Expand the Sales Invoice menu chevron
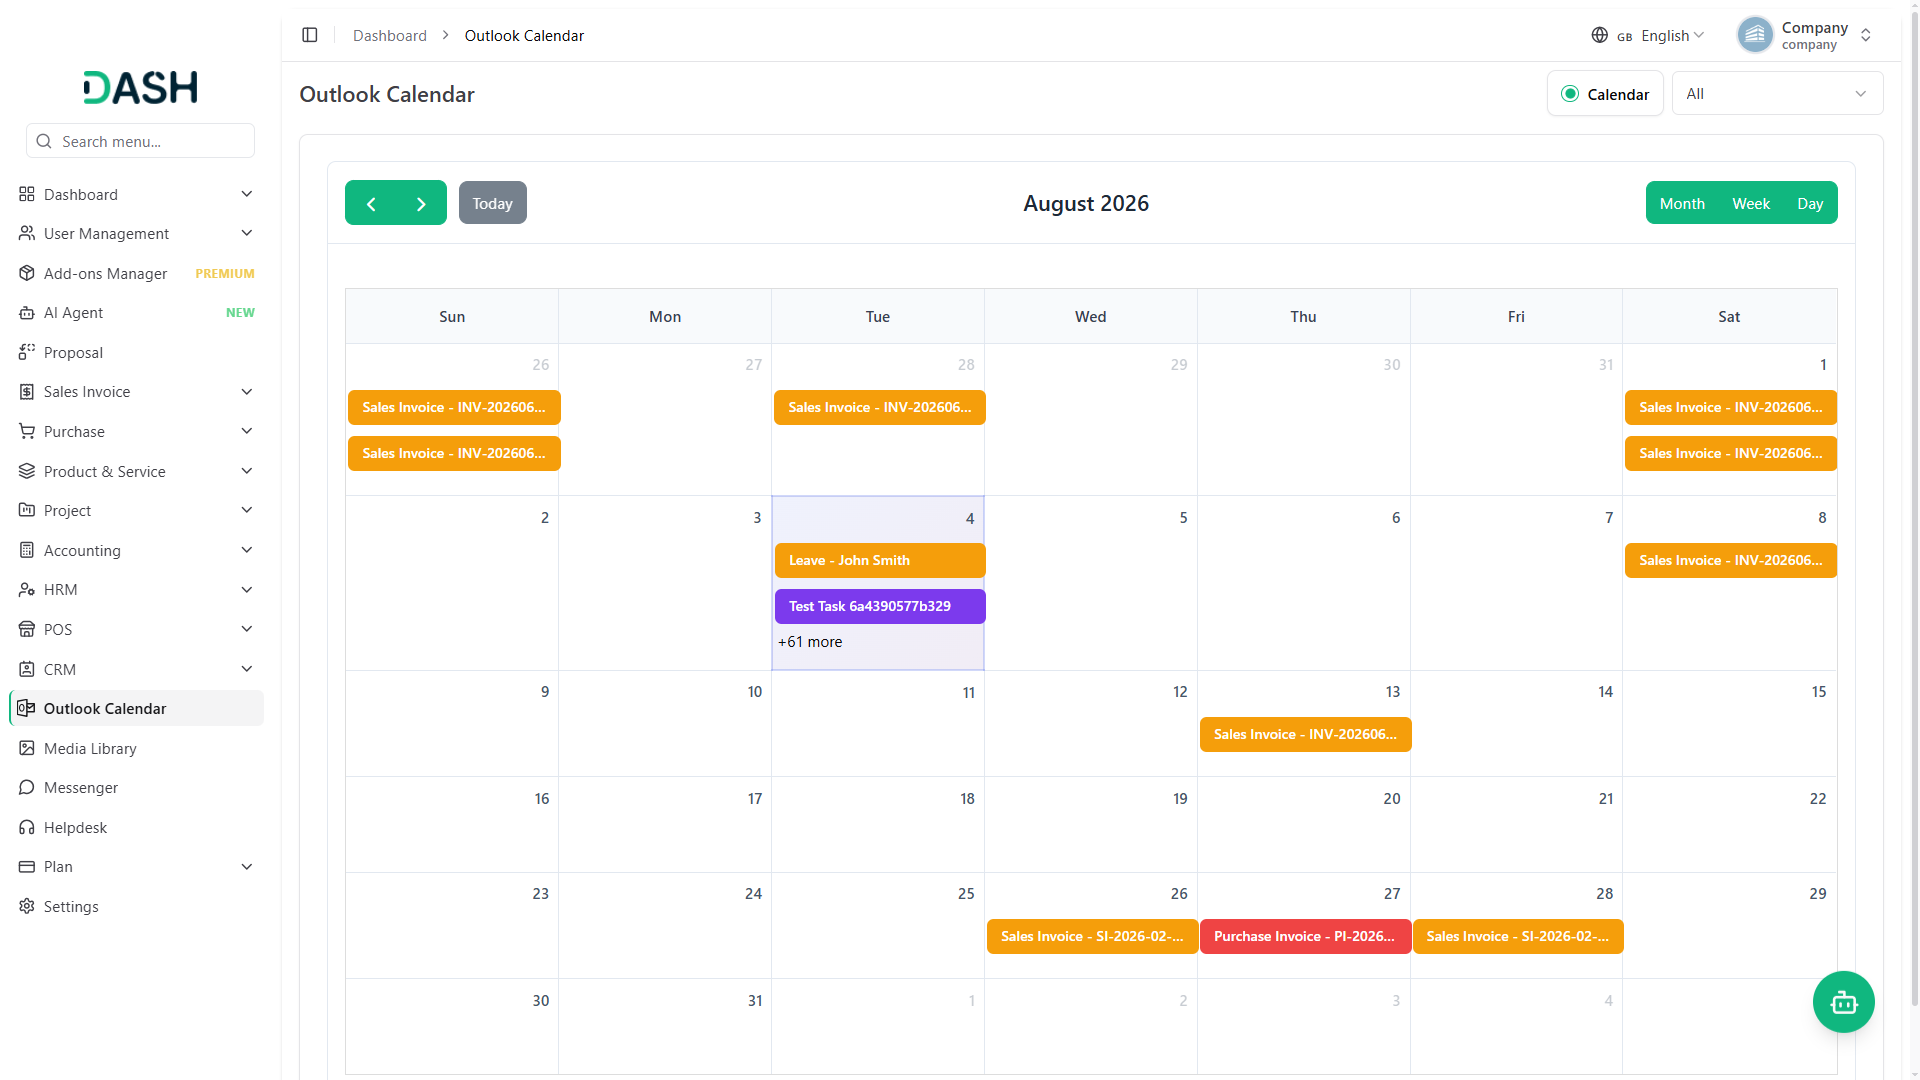 (x=247, y=392)
